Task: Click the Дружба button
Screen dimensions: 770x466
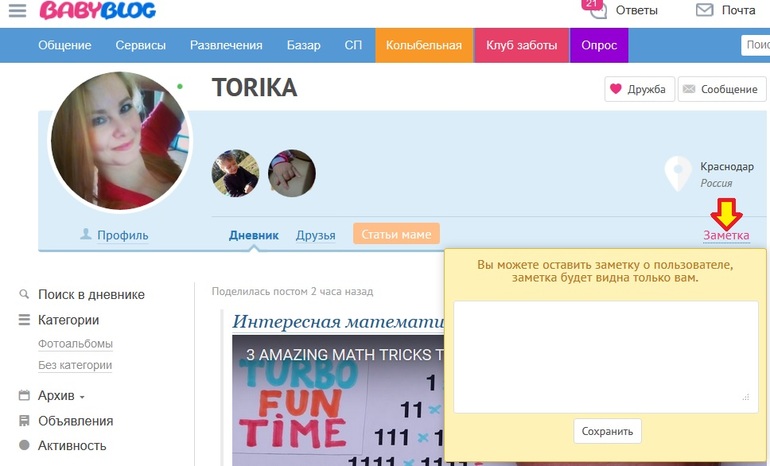Action: click(639, 89)
